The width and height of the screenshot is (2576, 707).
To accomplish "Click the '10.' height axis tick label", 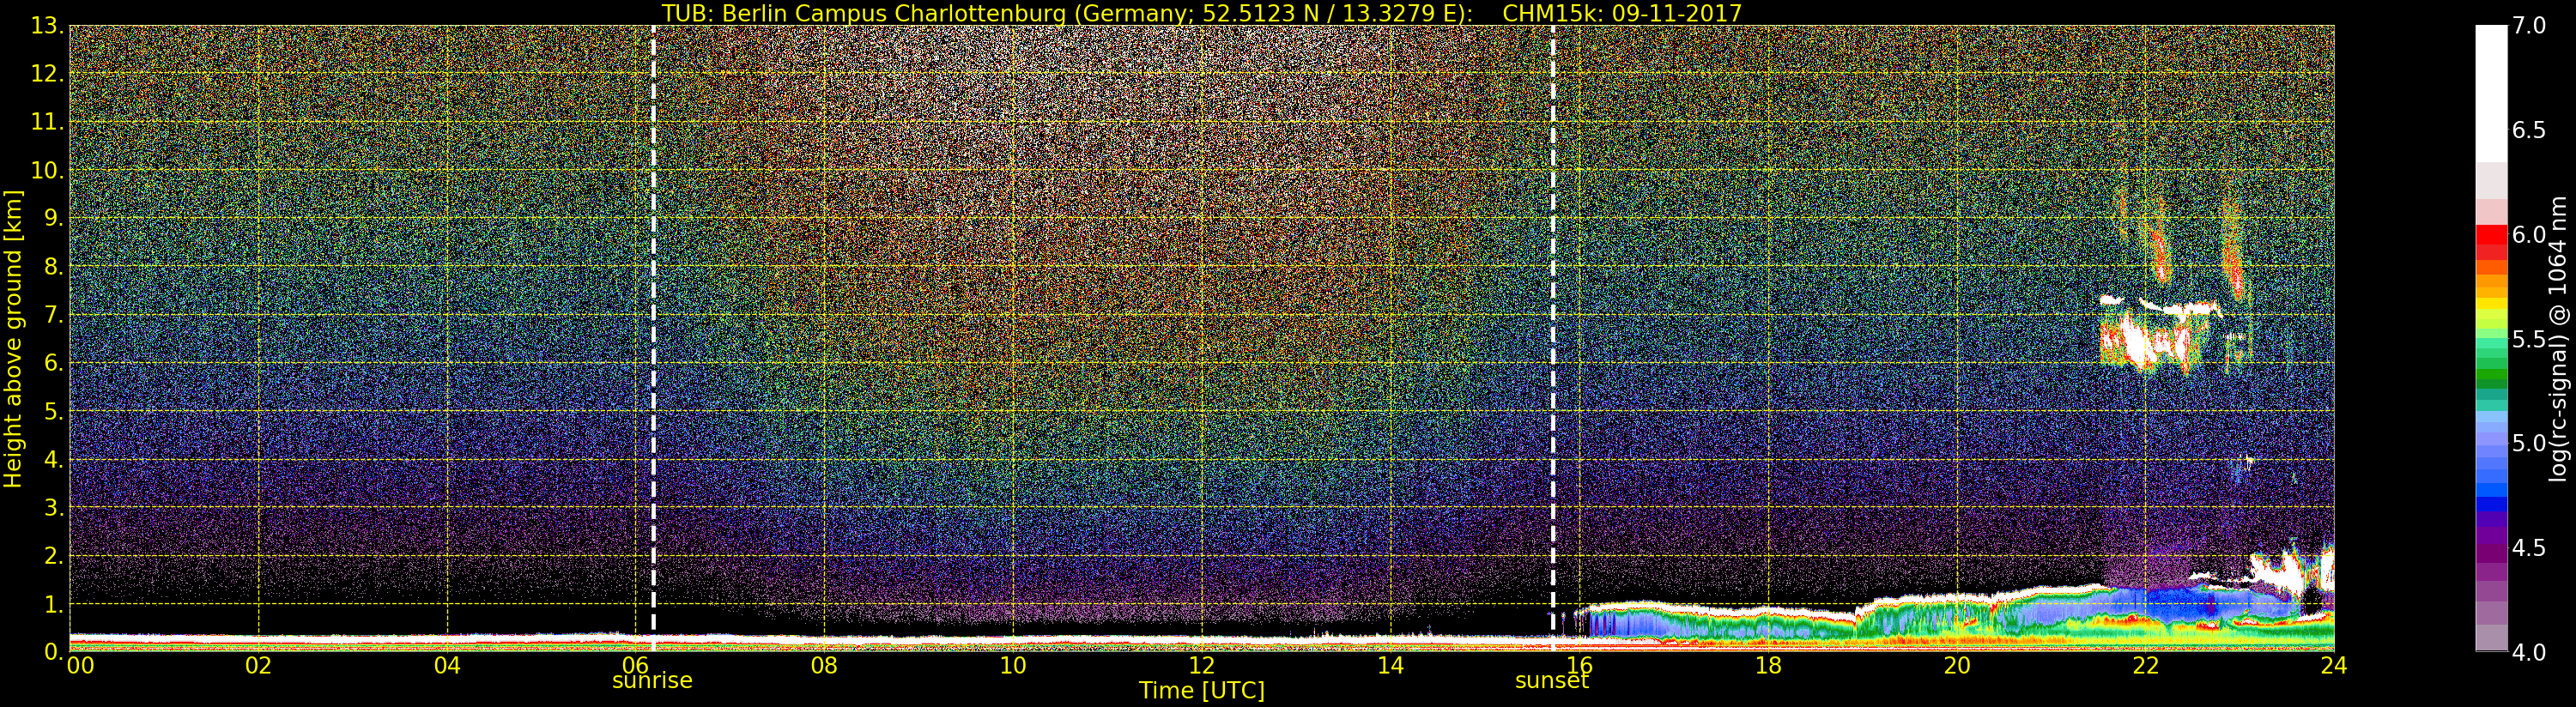I will pyautogui.click(x=47, y=170).
